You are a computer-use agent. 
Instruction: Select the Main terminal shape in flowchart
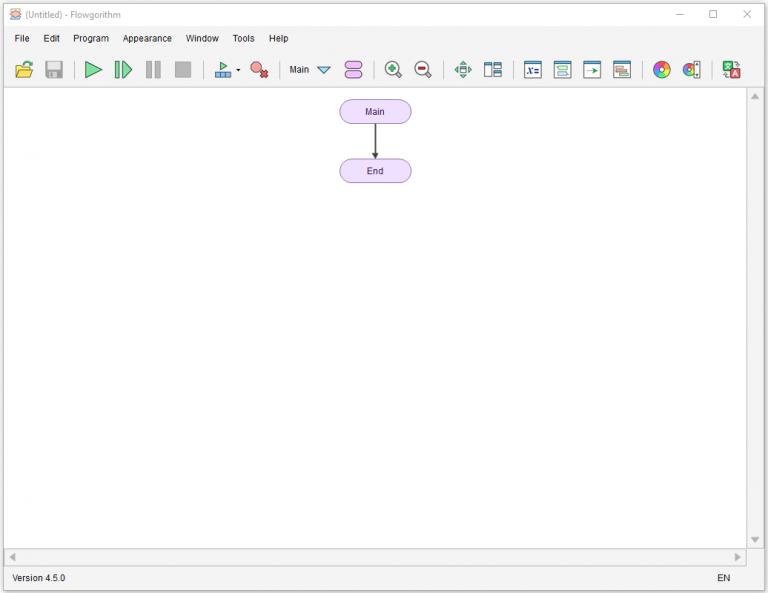pyautogui.click(x=375, y=112)
